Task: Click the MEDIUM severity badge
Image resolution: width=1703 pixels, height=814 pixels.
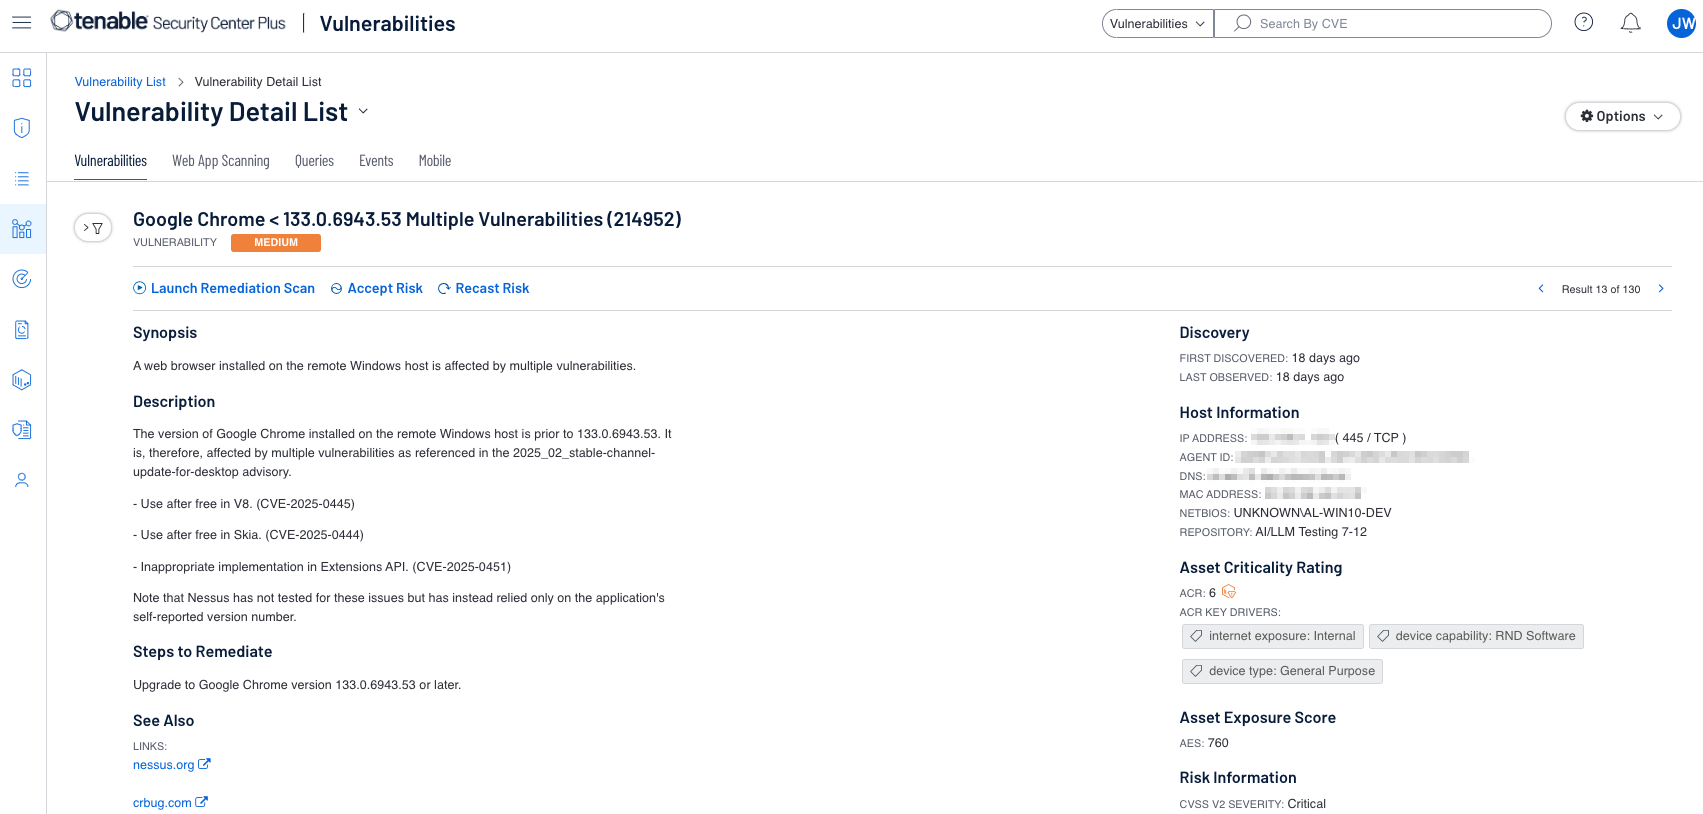Action: point(276,243)
